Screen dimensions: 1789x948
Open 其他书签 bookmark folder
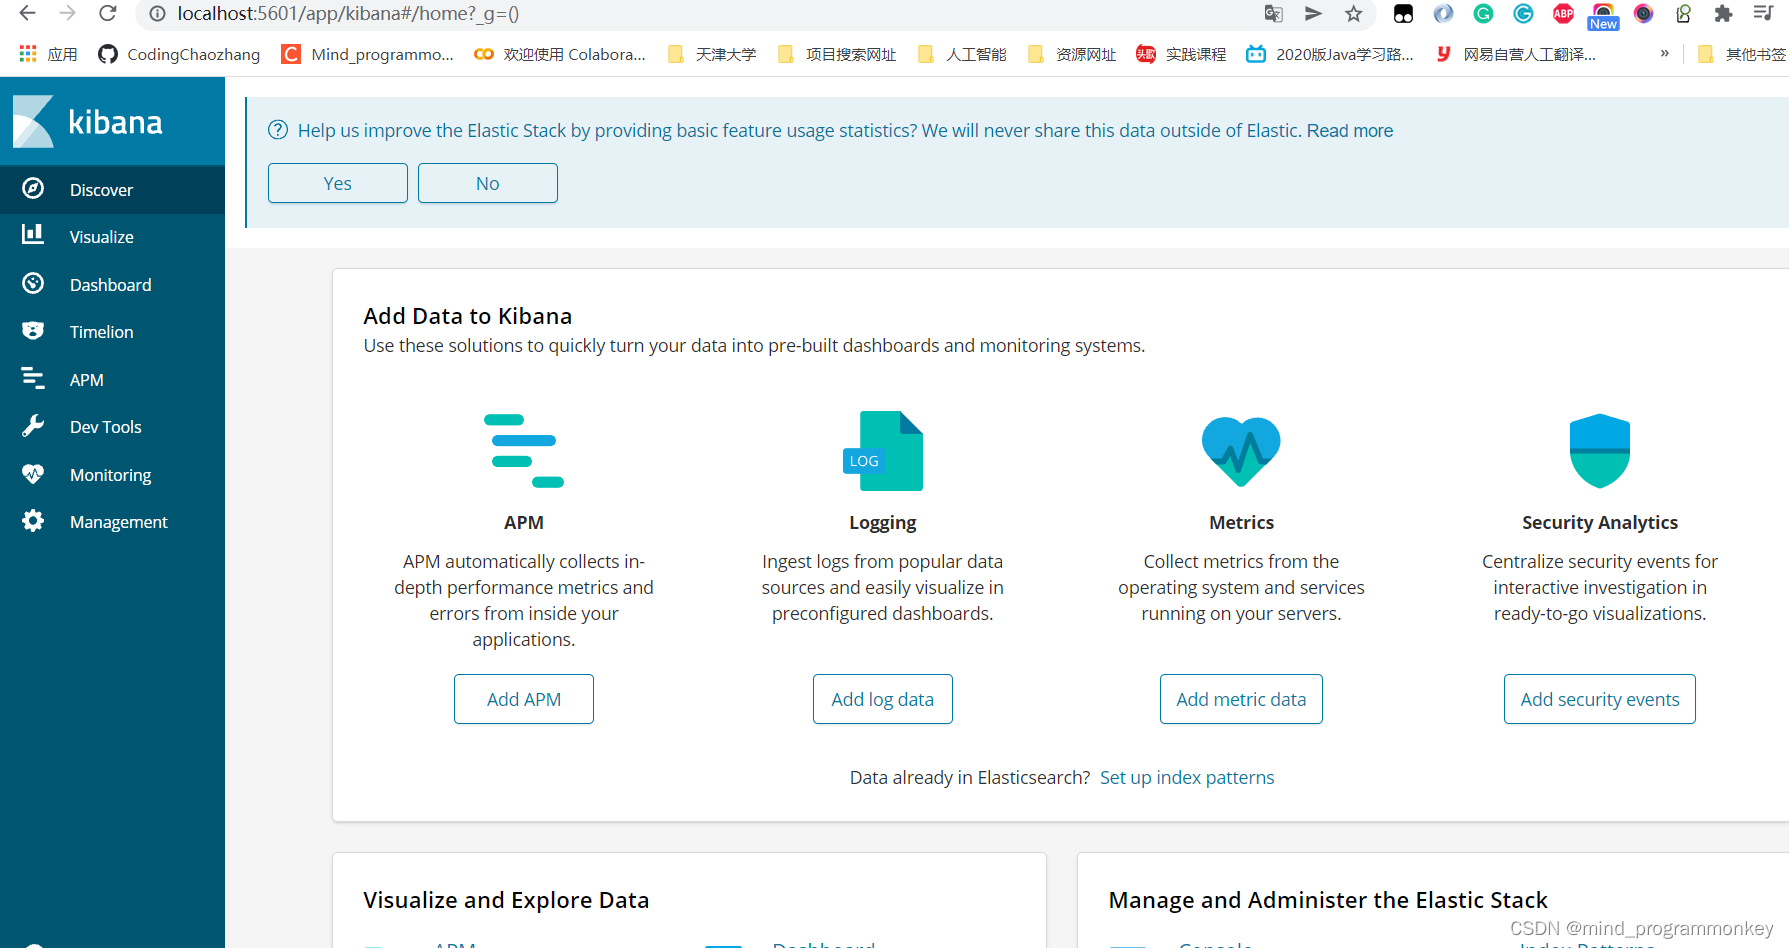[x=1743, y=54]
